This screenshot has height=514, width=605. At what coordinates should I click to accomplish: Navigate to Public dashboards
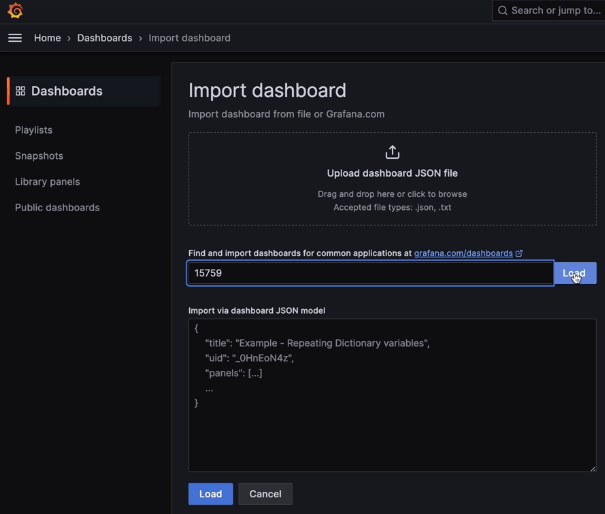coord(57,208)
